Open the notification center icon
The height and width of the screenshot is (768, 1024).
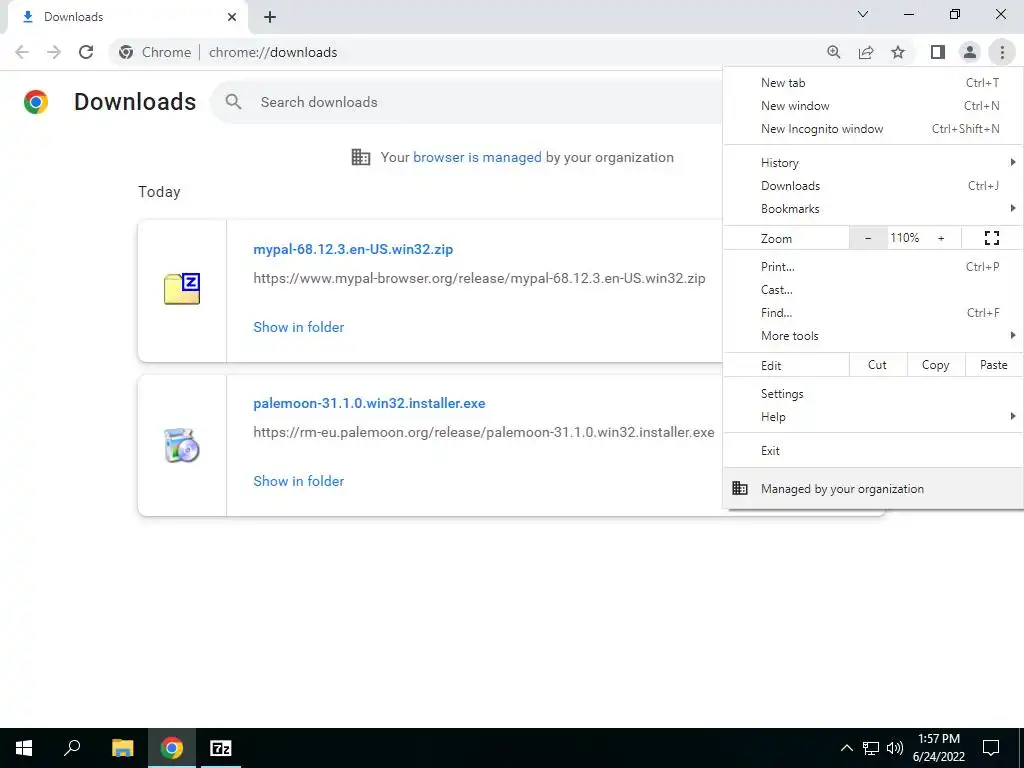(x=991, y=748)
